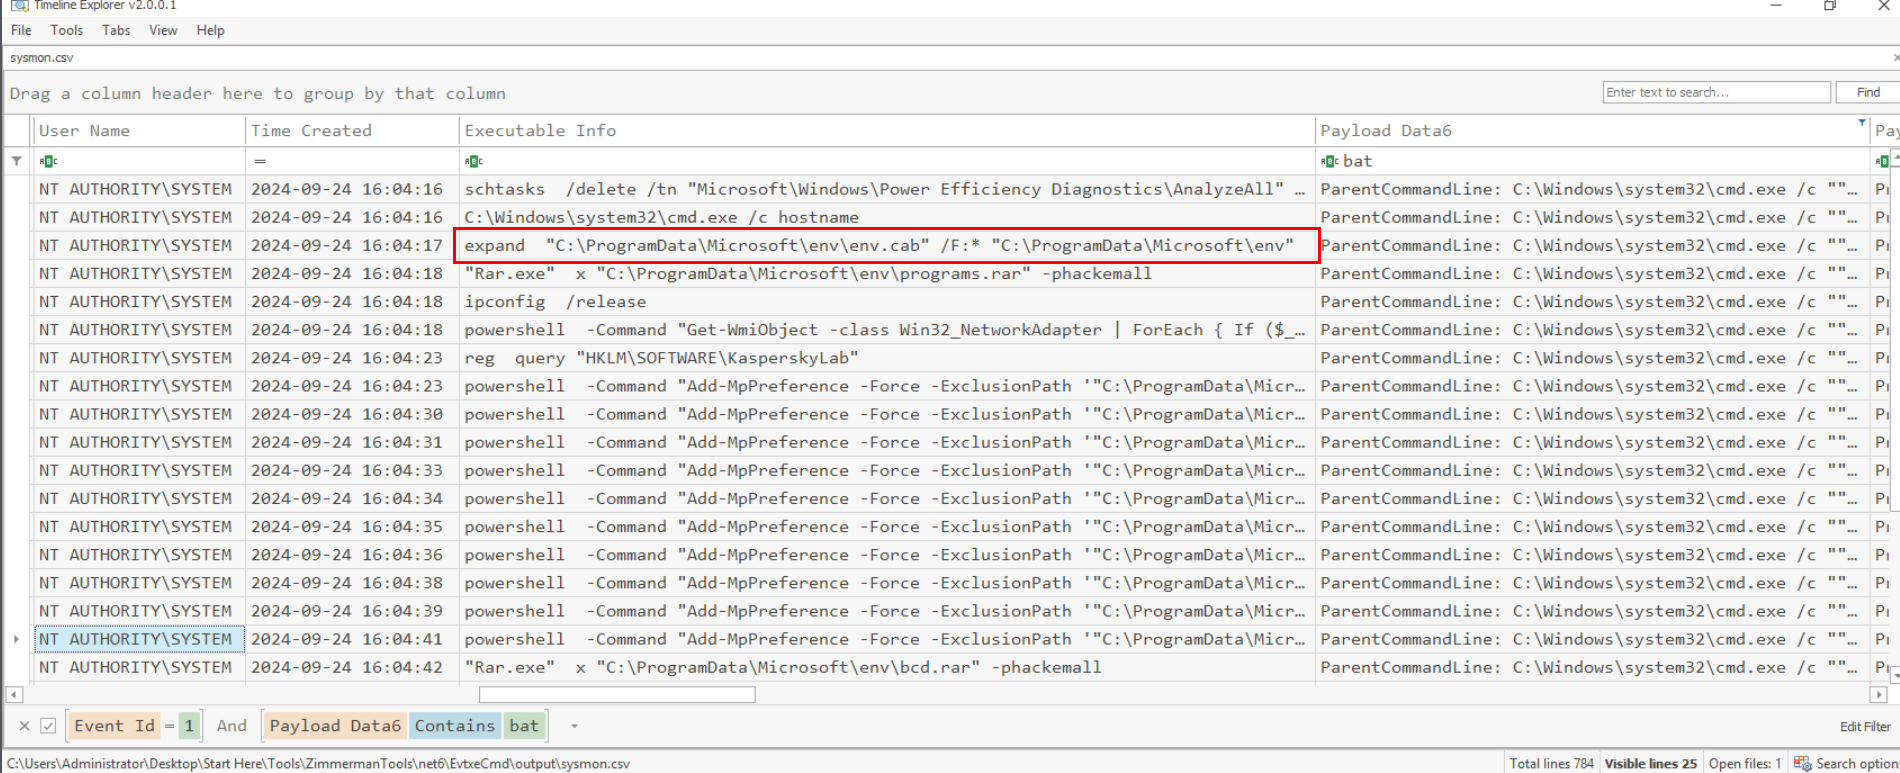Screen dimensions: 1900x773
Task: Click the equals operator icon under Time Created
Action: tap(260, 161)
